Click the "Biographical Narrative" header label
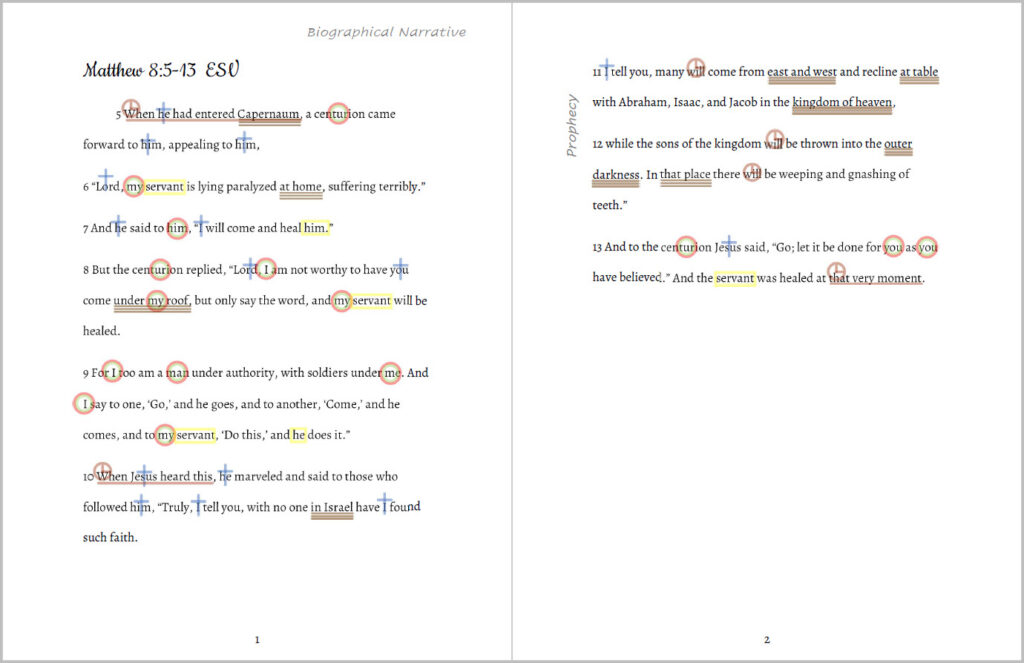The width and height of the screenshot is (1024, 663). tap(386, 32)
